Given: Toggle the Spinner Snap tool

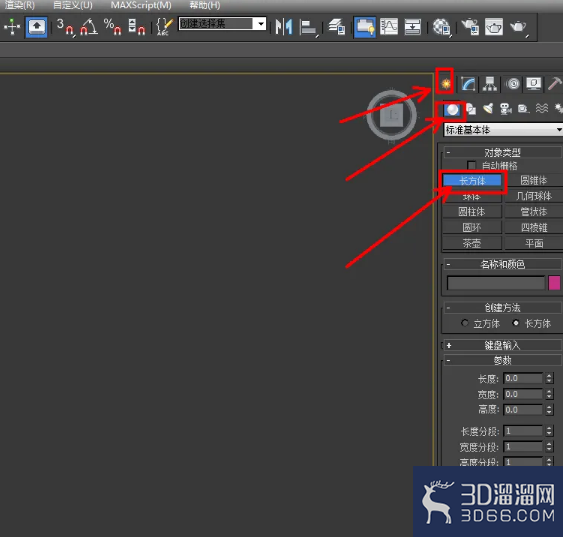Looking at the screenshot, I should (x=137, y=27).
